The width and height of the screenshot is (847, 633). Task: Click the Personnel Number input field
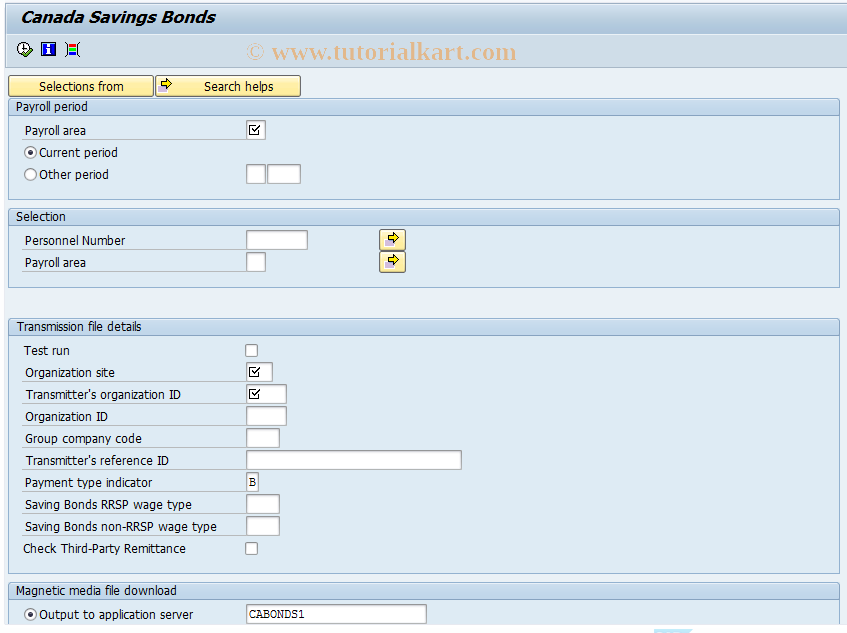pyautogui.click(x=277, y=240)
